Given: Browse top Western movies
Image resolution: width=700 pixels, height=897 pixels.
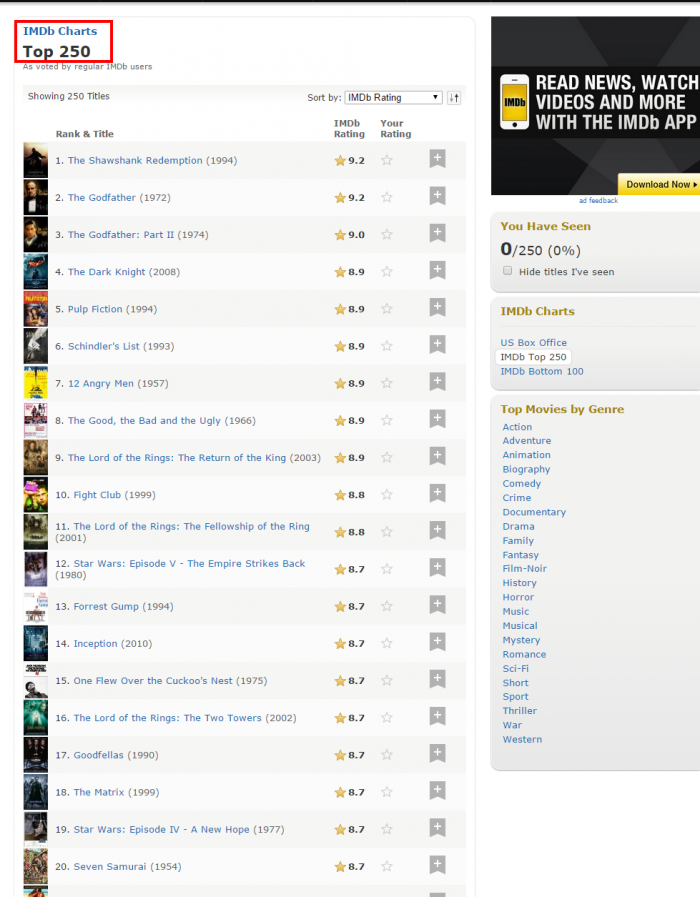Looking at the screenshot, I should [x=522, y=739].
